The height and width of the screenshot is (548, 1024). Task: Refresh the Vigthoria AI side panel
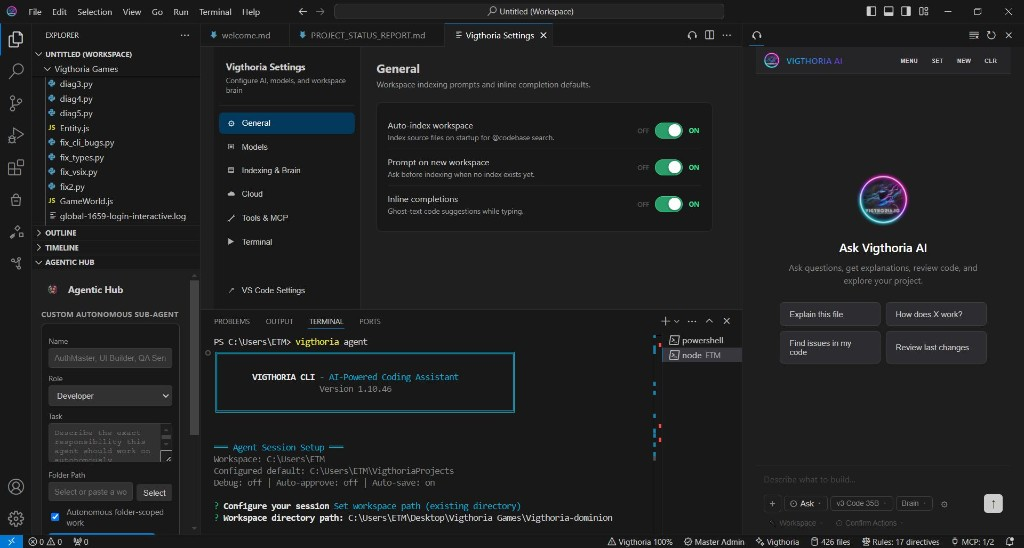click(991, 35)
